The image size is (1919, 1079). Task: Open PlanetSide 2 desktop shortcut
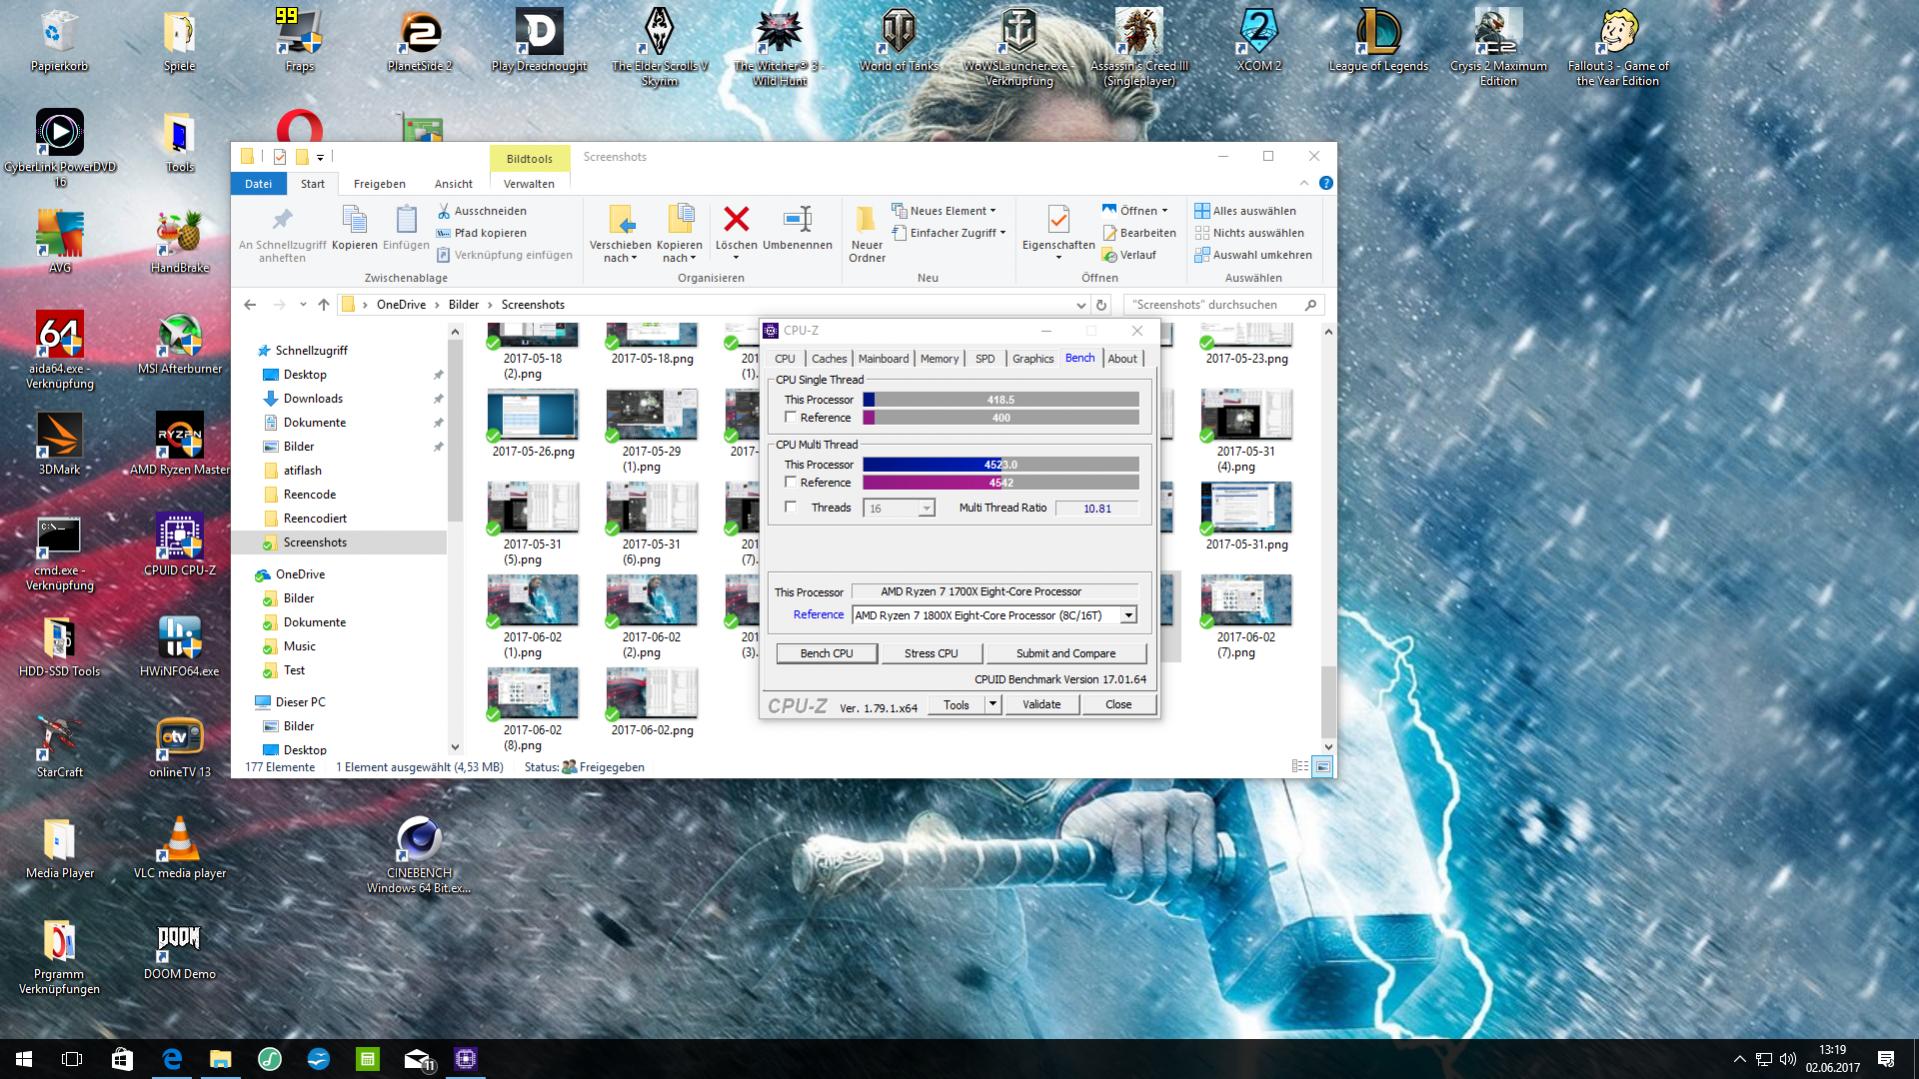click(419, 40)
